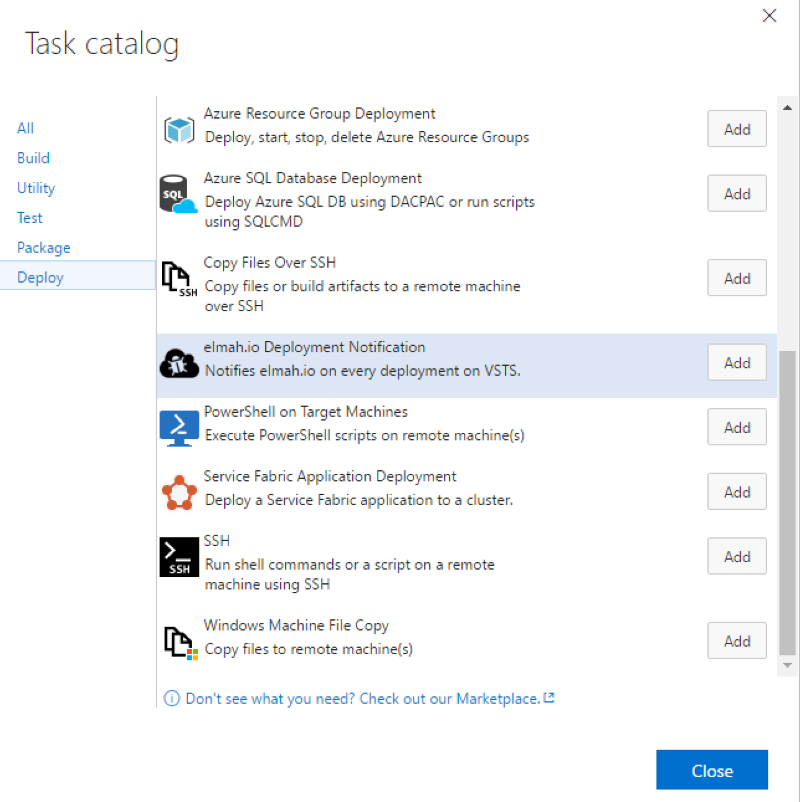Open the Utility task category

pyautogui.click(x=35, y=187)
